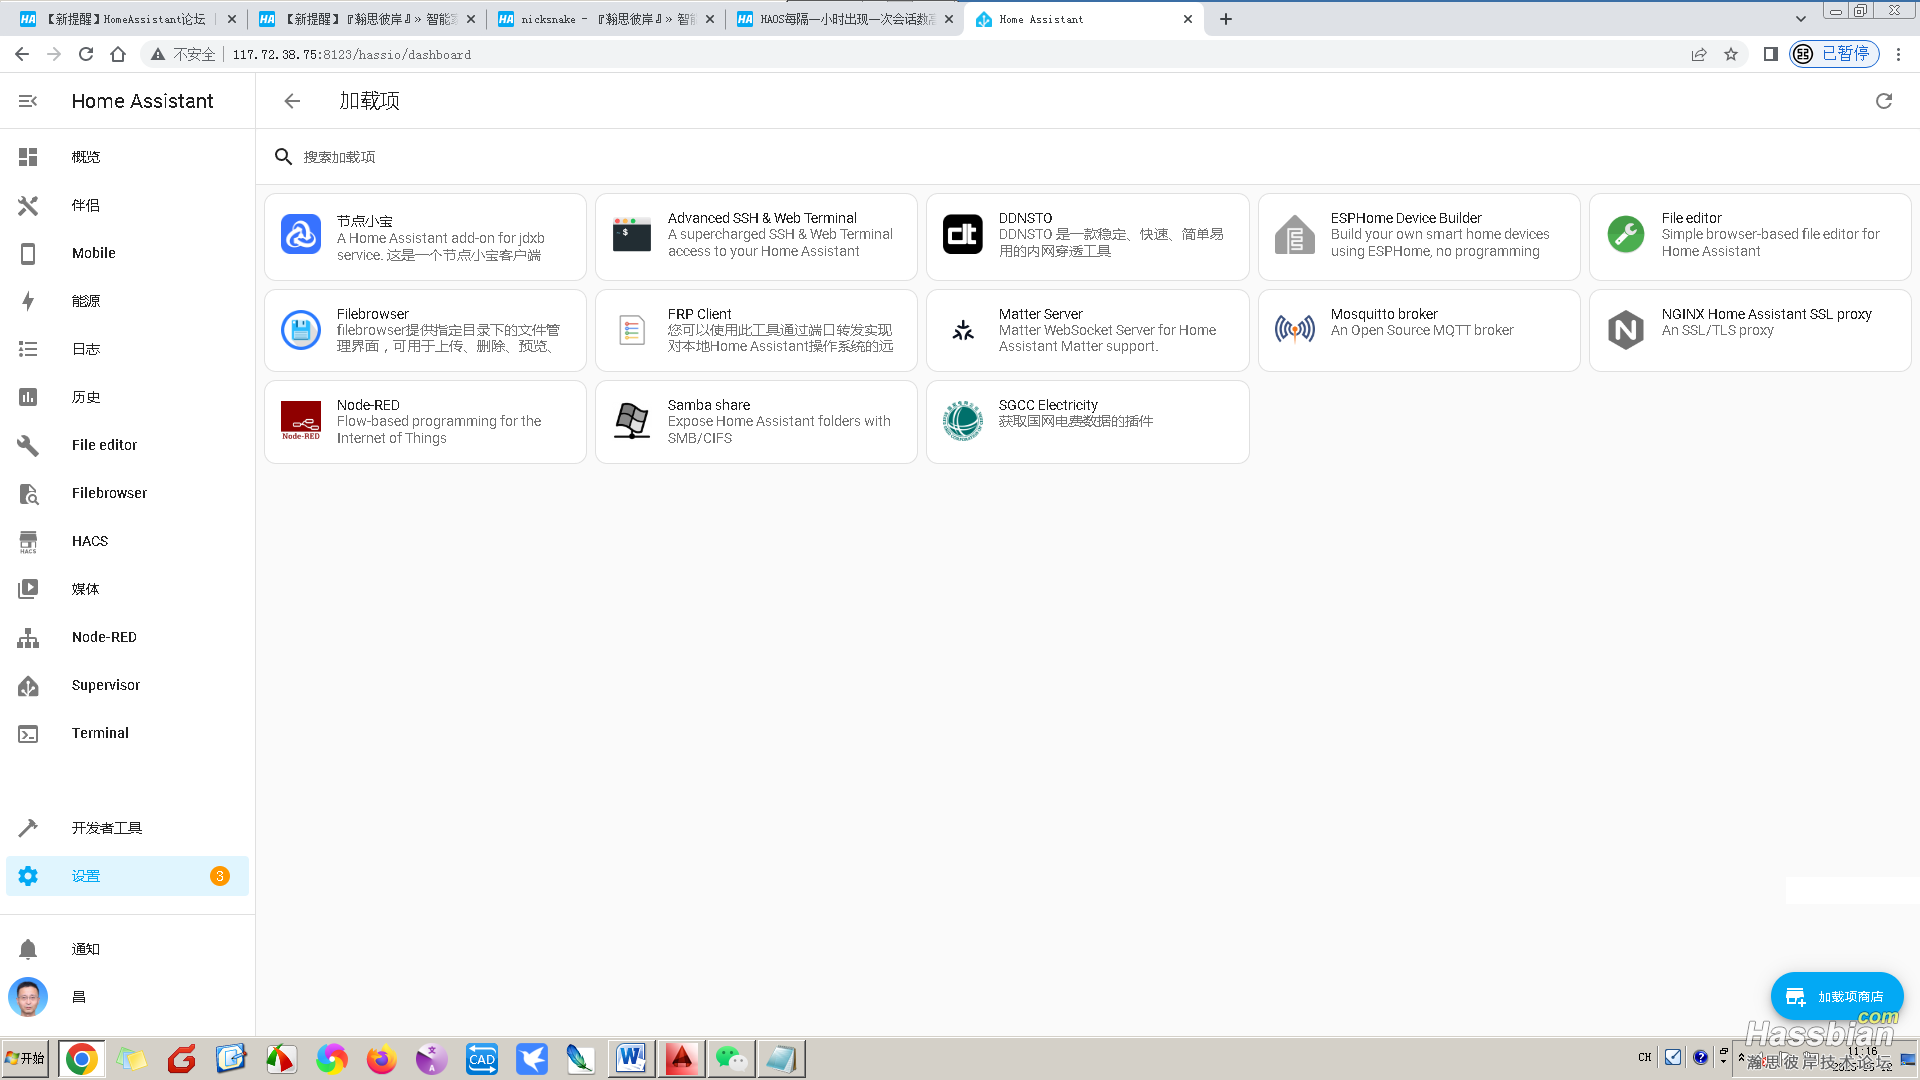
Task: Open WeChat from the taskbar
Action: 731,1059
